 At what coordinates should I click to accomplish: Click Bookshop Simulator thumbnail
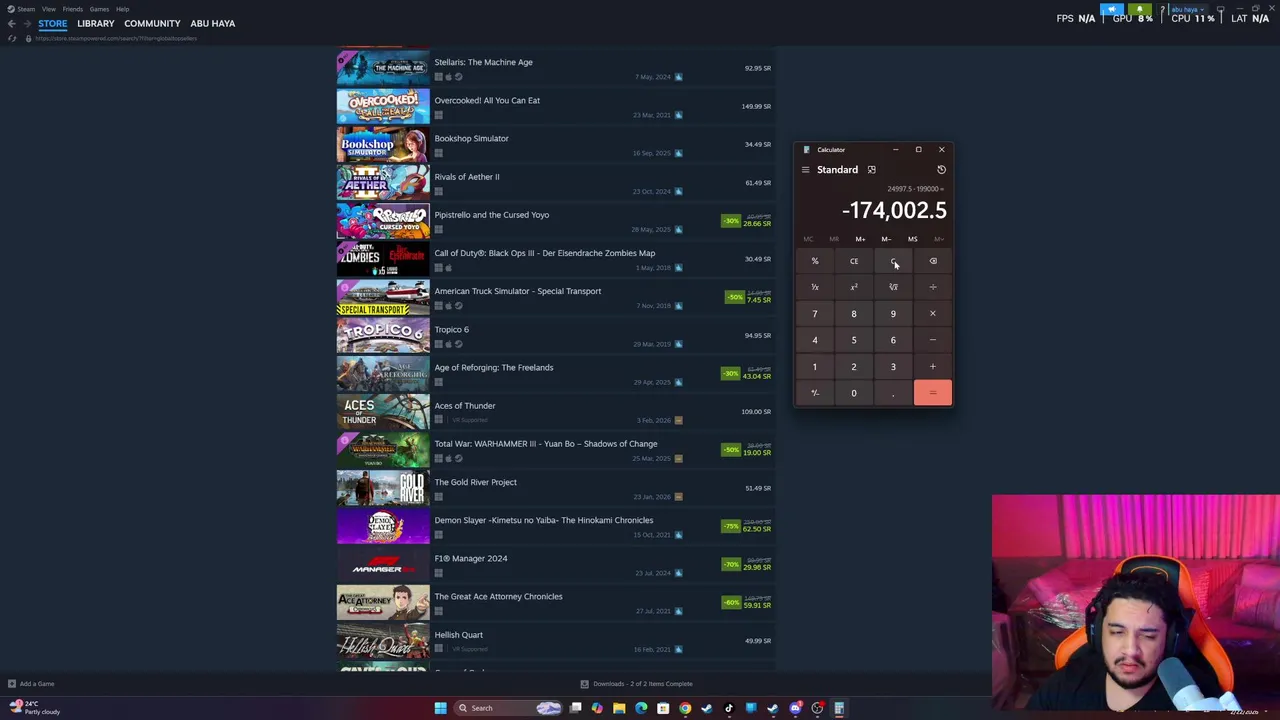(383, 145)
